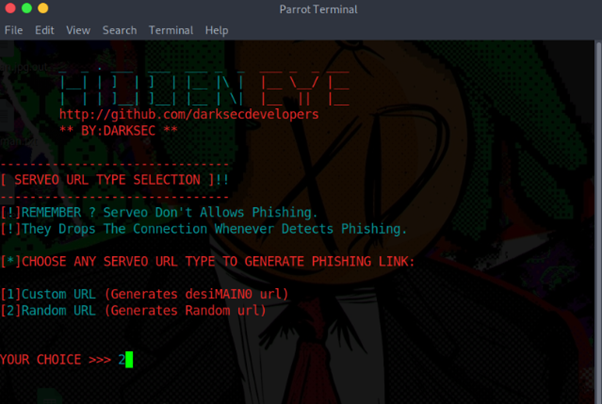The width and height of the screenshot is (602, 404).
Task: Open the Edit menu
Action: tap(45, 30)
